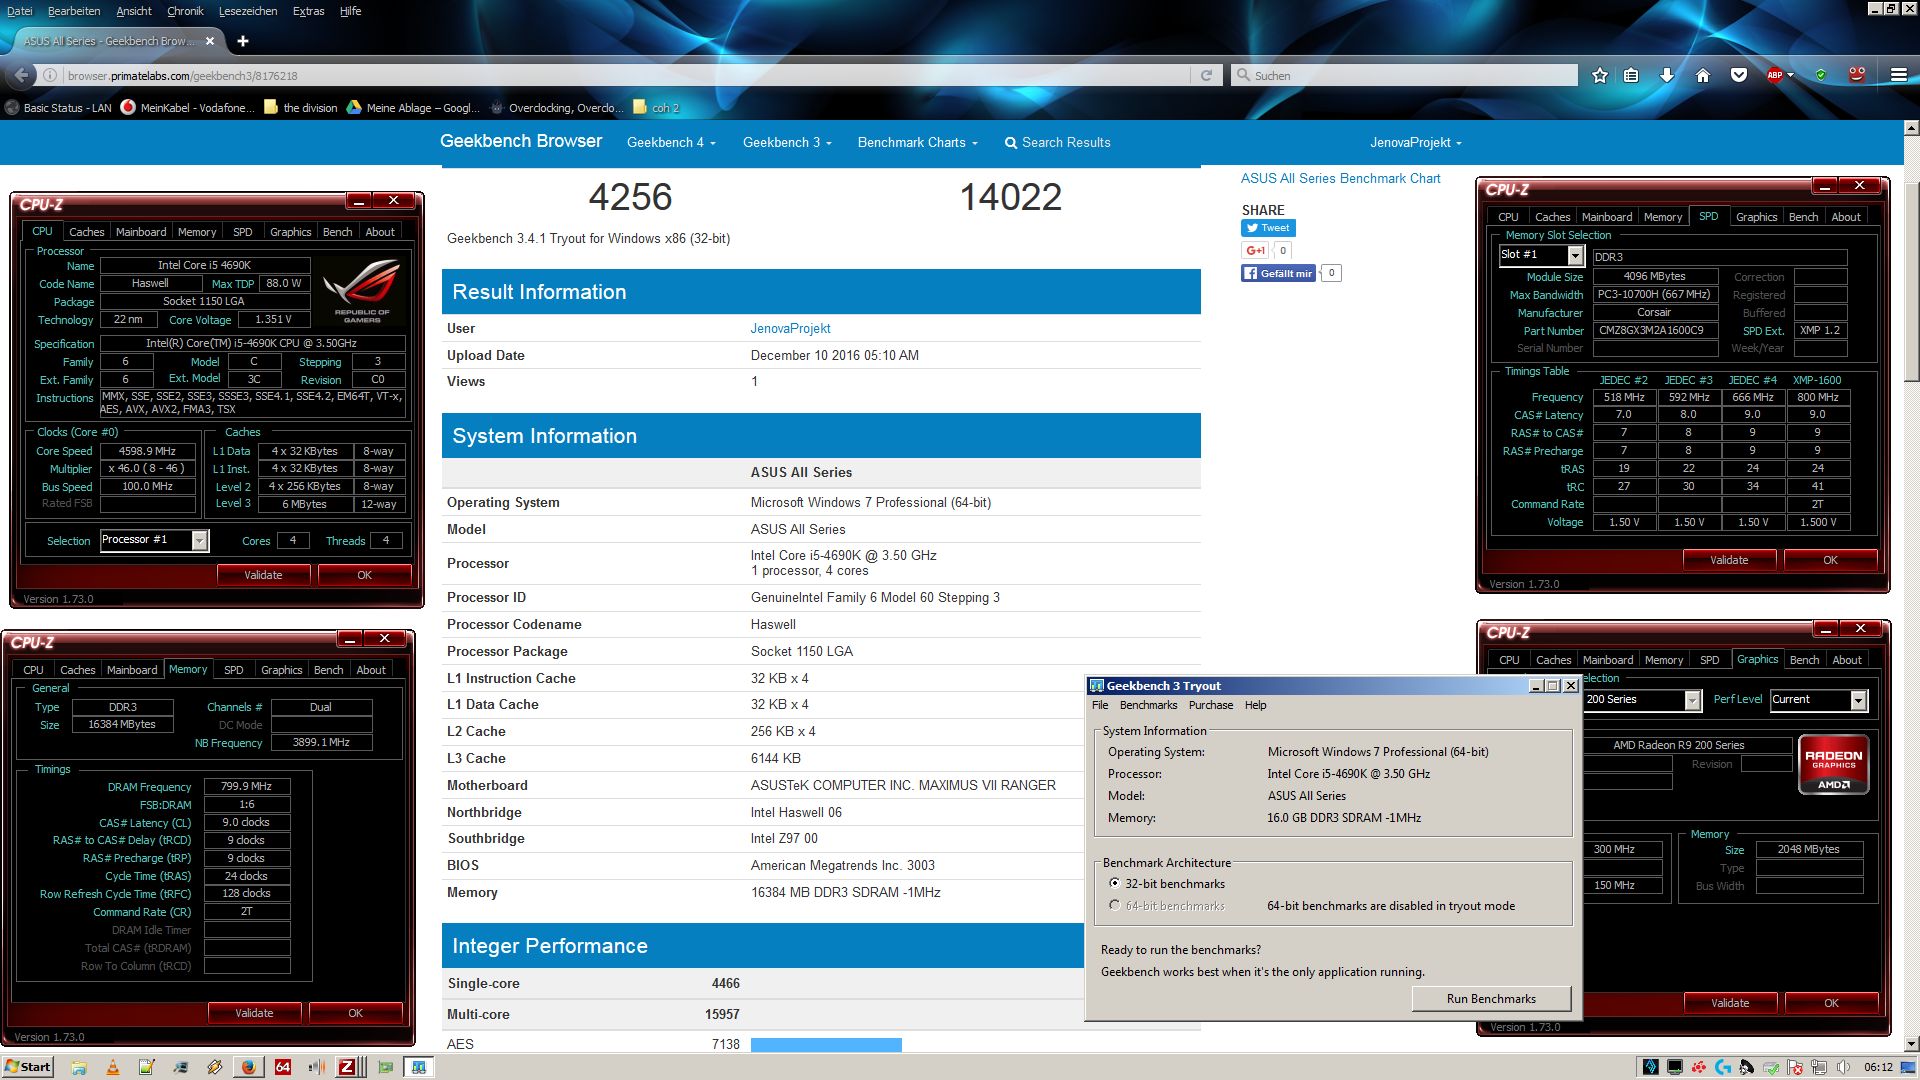Screen dimensions: 1920x1080
Task: Switch to SPD tab in bottom-left CPU-Z Memory window
Action: coord(233,670)
